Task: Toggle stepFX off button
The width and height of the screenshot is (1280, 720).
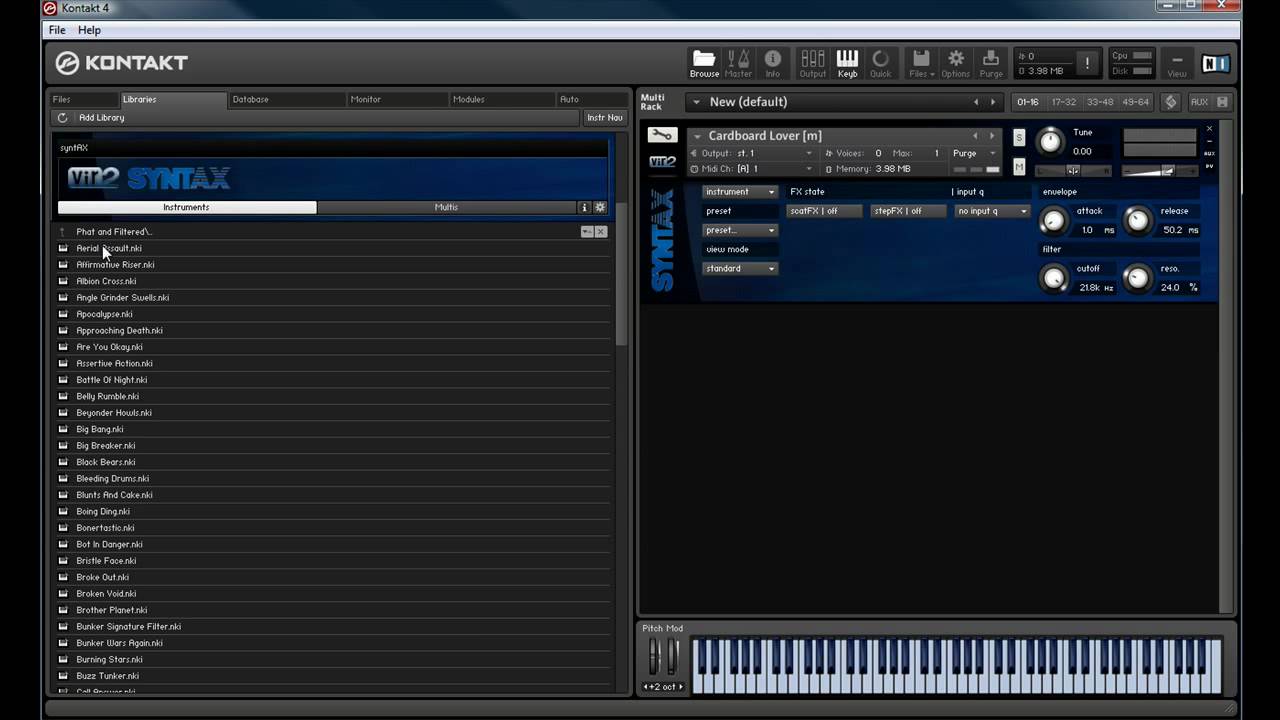Action: 907,211
